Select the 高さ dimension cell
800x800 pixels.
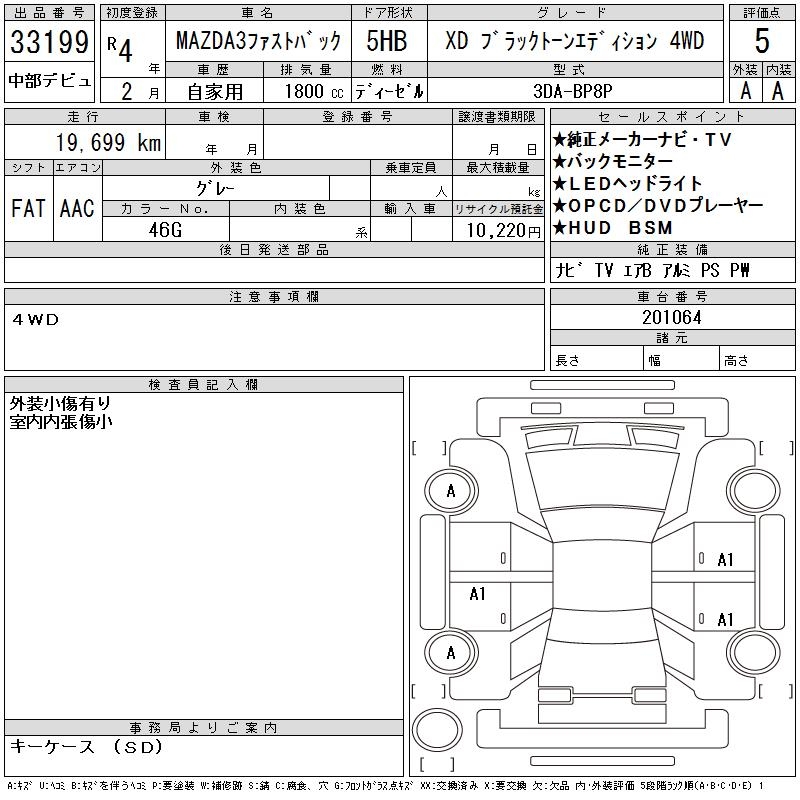click(x=758, y=358)
